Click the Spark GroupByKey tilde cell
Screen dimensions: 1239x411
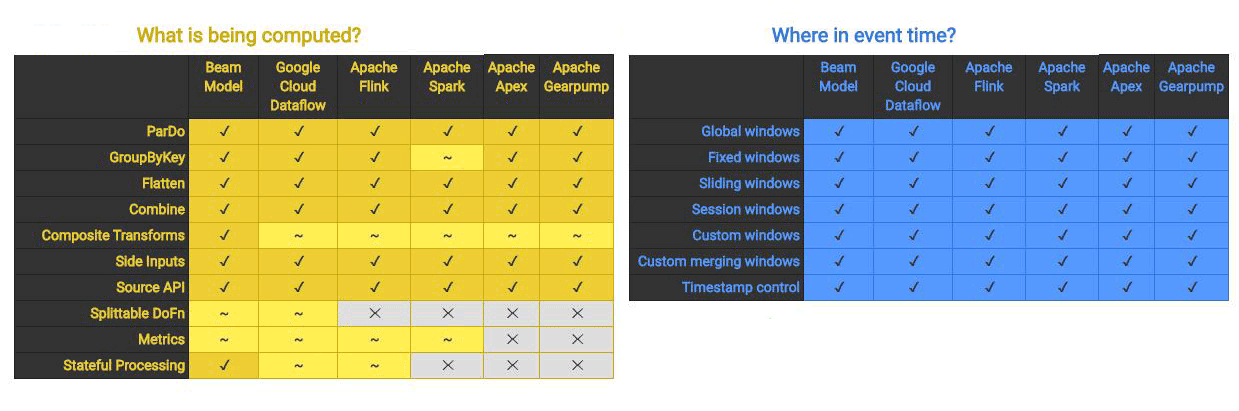click(x=447, y=157)
